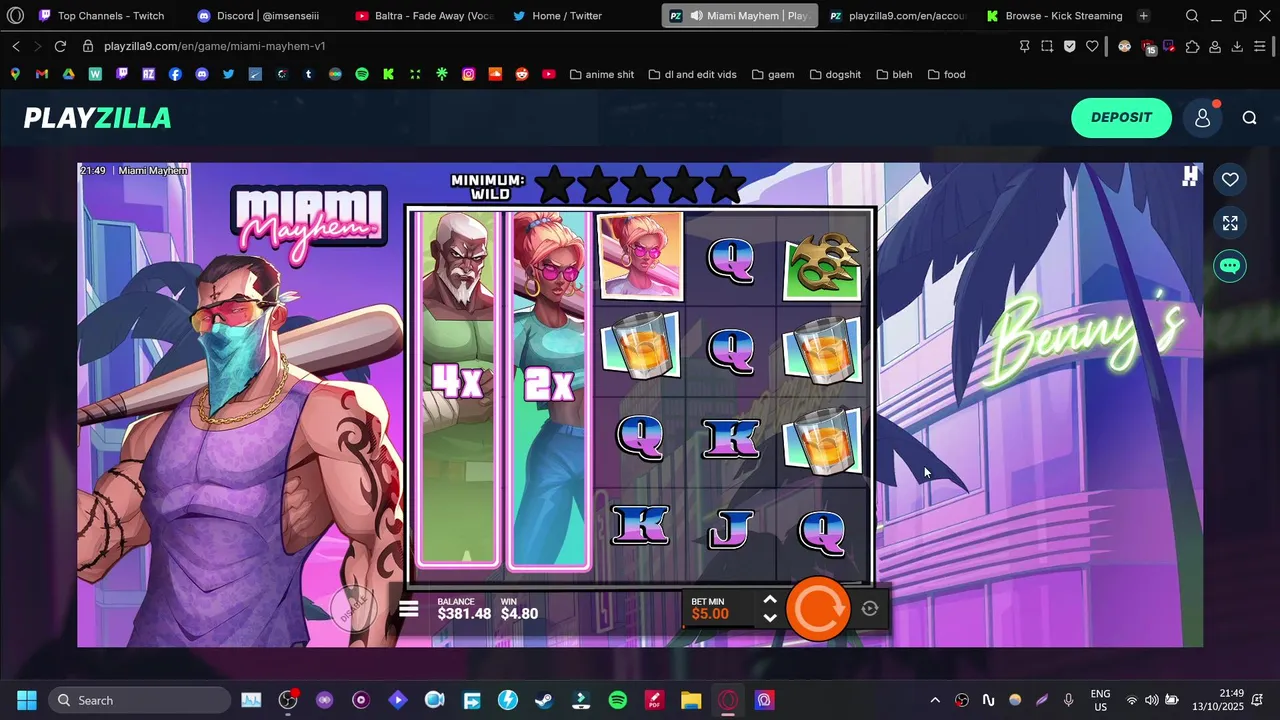This screenshot has width=1280, height=720.
Task: Enter fullscreen mode for the game
Action: tap(1230, 223)
